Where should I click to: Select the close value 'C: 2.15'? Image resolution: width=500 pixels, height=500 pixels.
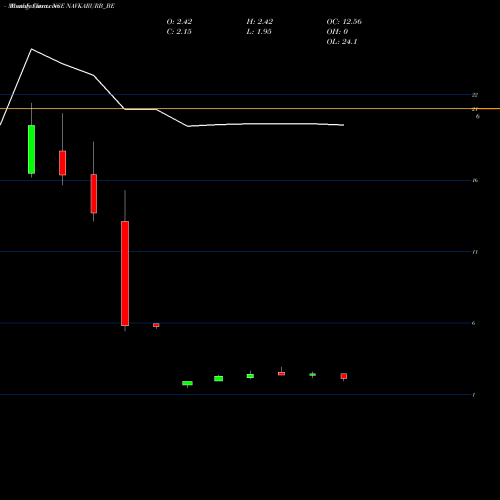[179, 31]
